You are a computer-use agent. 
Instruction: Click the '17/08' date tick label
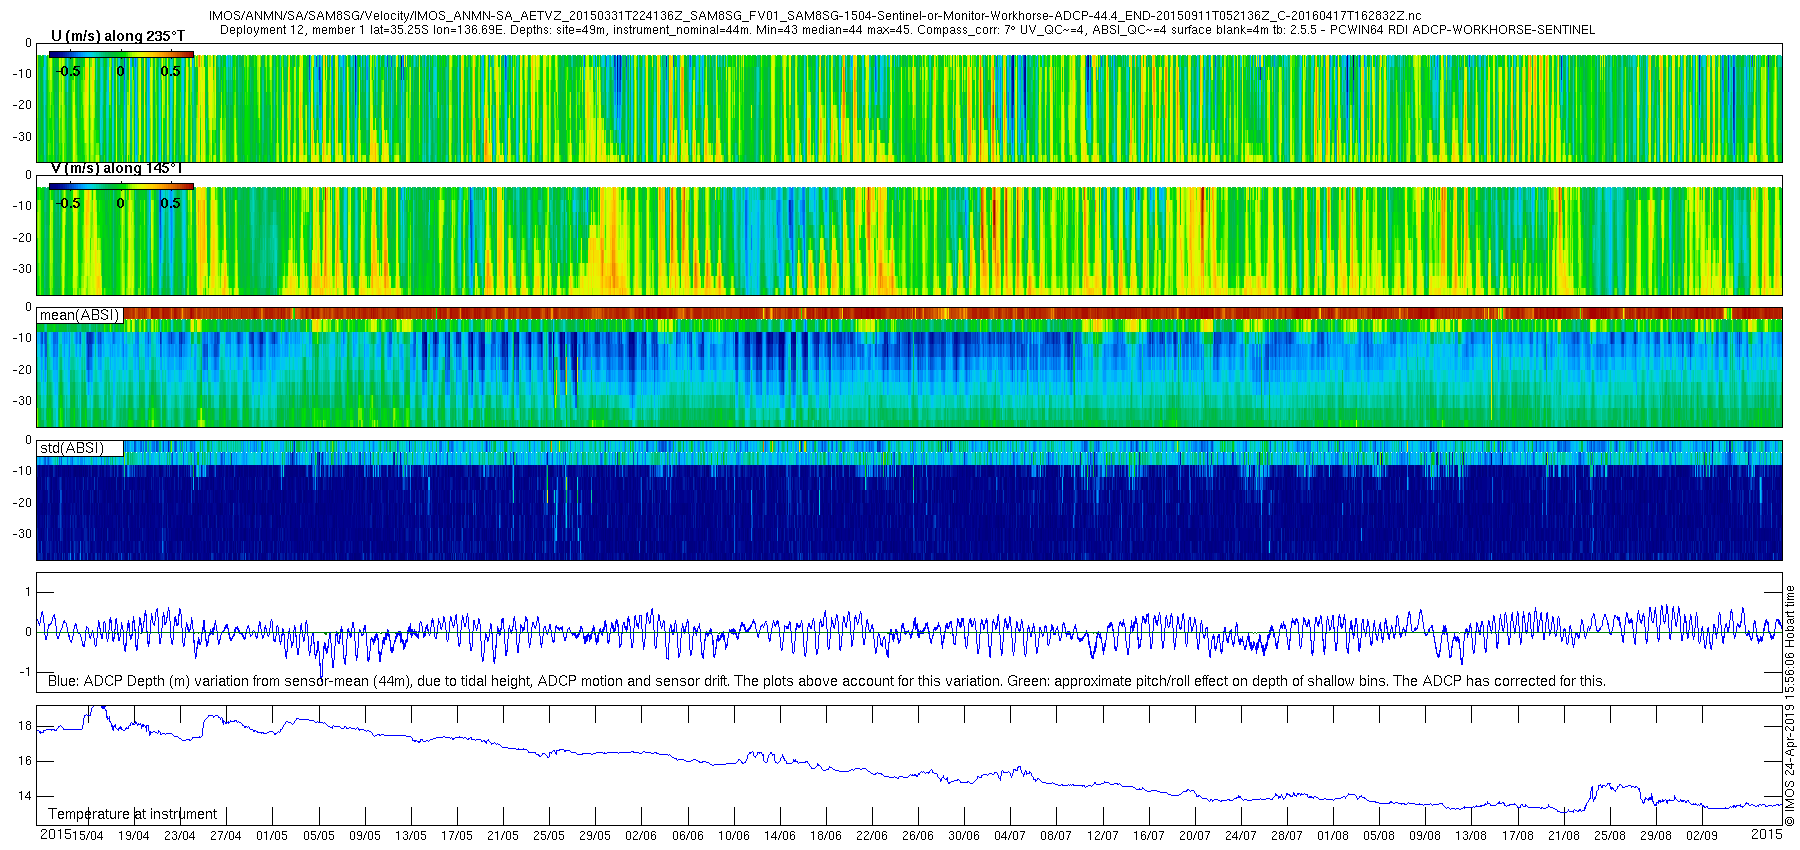(x=1518, y=836)
